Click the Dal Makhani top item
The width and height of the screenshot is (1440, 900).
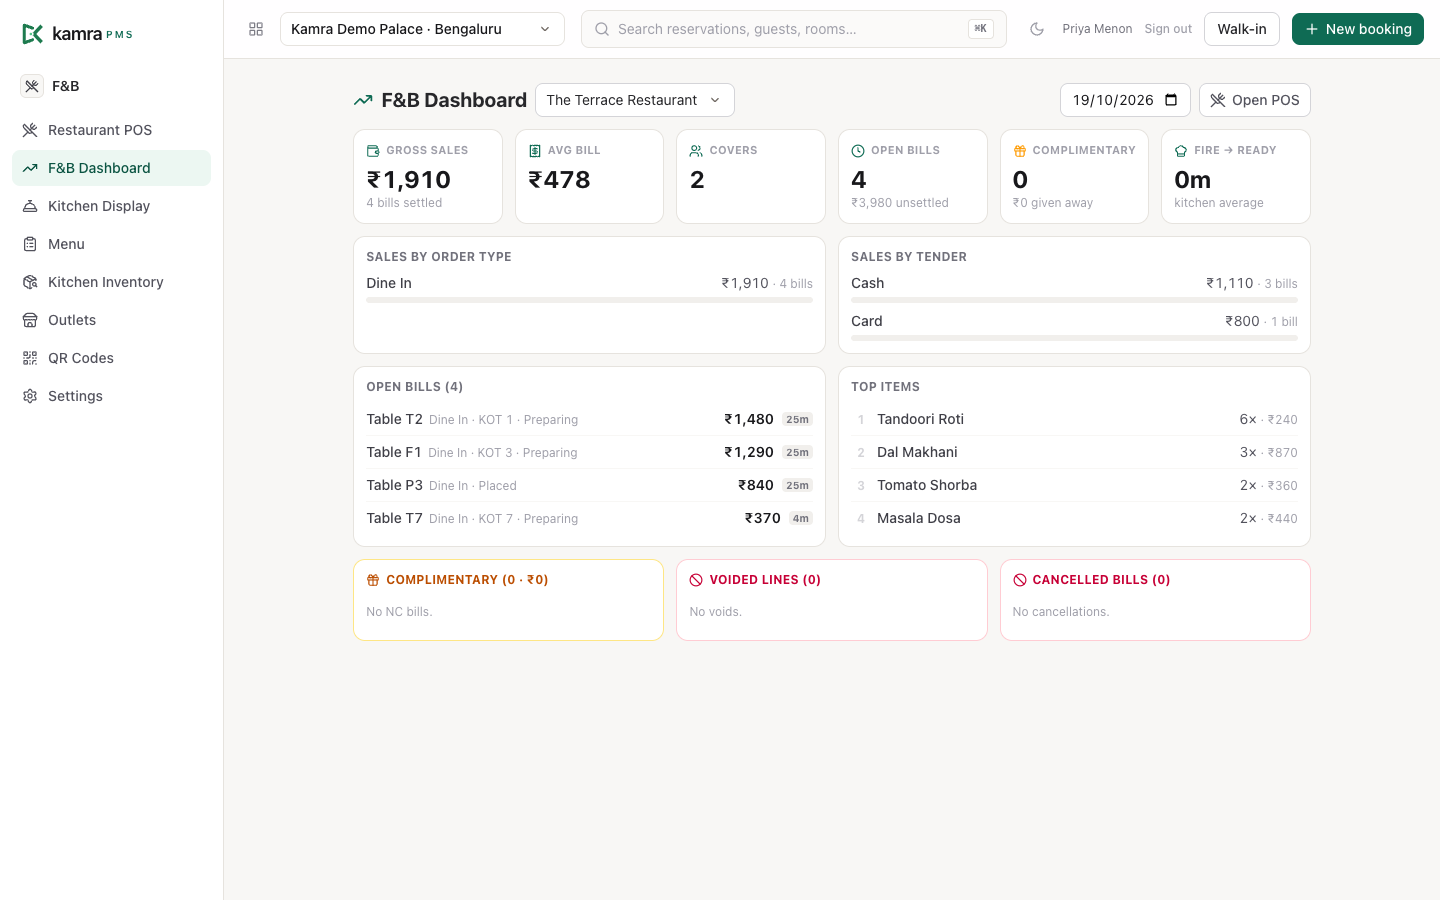coord(1074,452)
